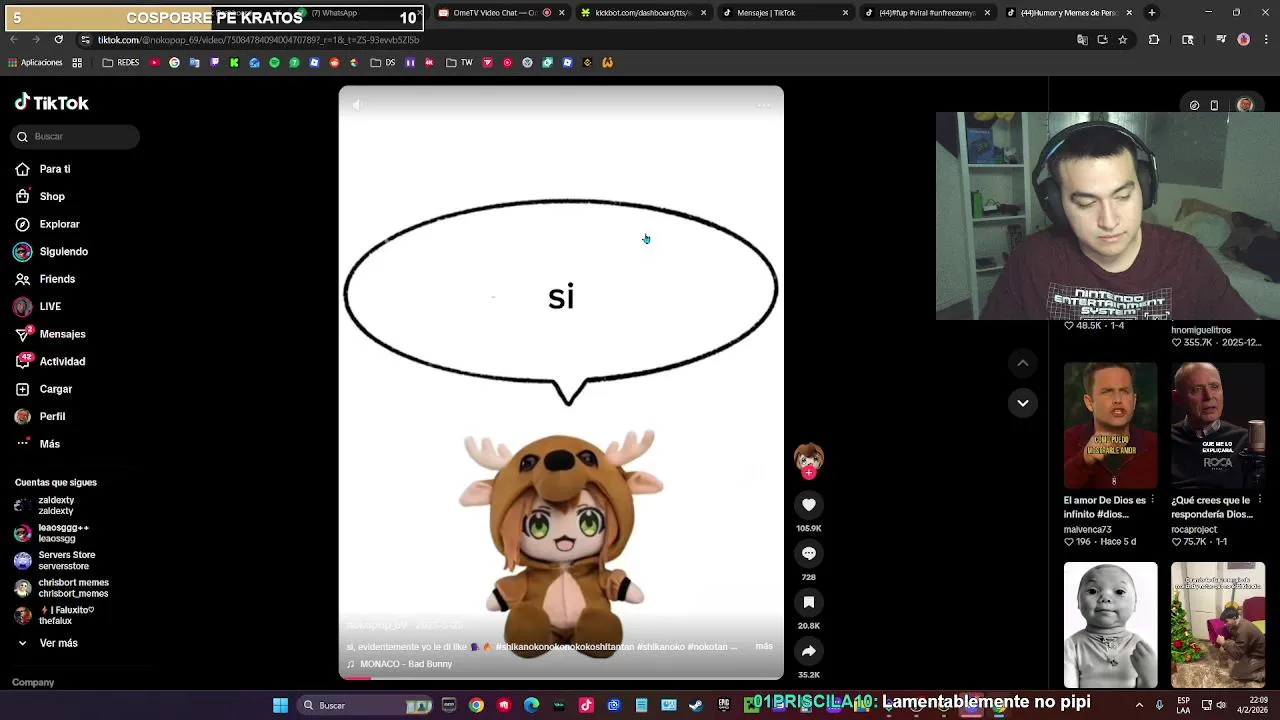
Task: Click the Company footer heading
Action: [33, 682]
